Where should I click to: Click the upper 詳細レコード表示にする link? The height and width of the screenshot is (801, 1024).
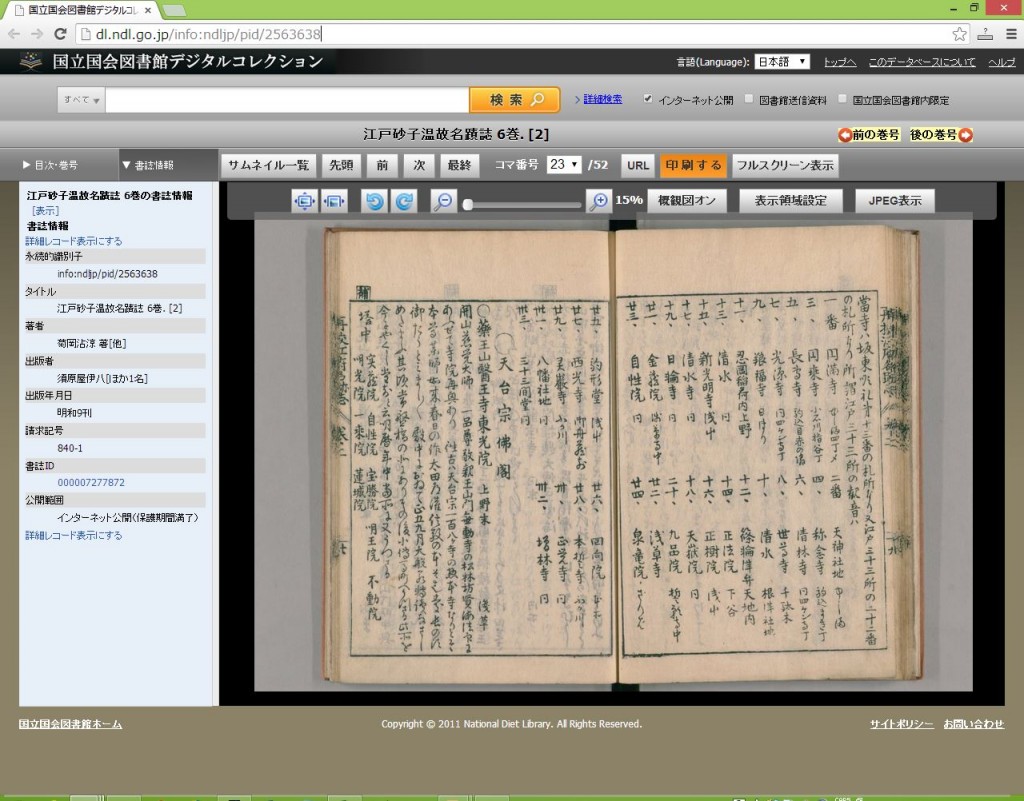point(74,241)
